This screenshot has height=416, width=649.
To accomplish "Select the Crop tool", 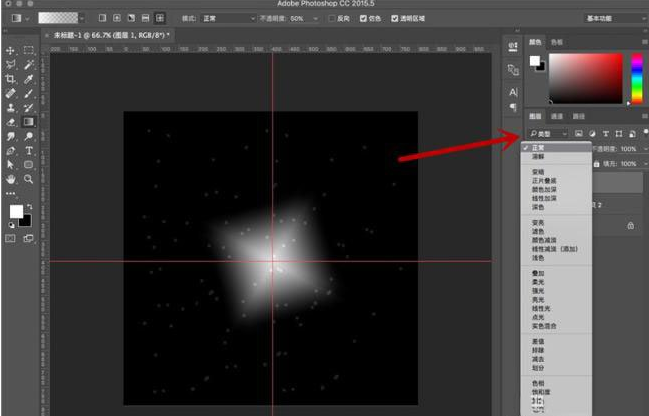I will coord(10,79).
